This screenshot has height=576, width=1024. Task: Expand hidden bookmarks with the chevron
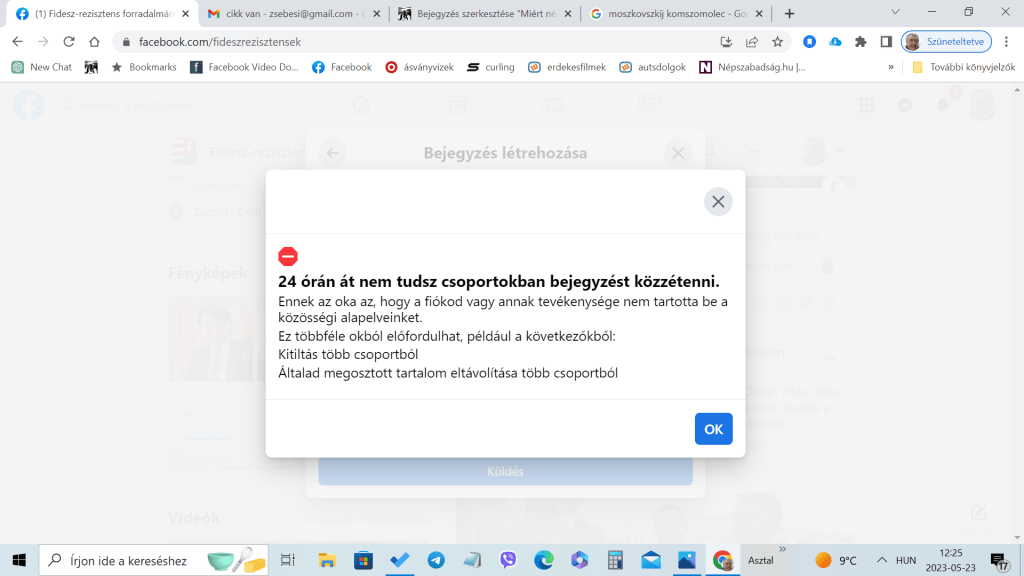(x=890, y=67)
